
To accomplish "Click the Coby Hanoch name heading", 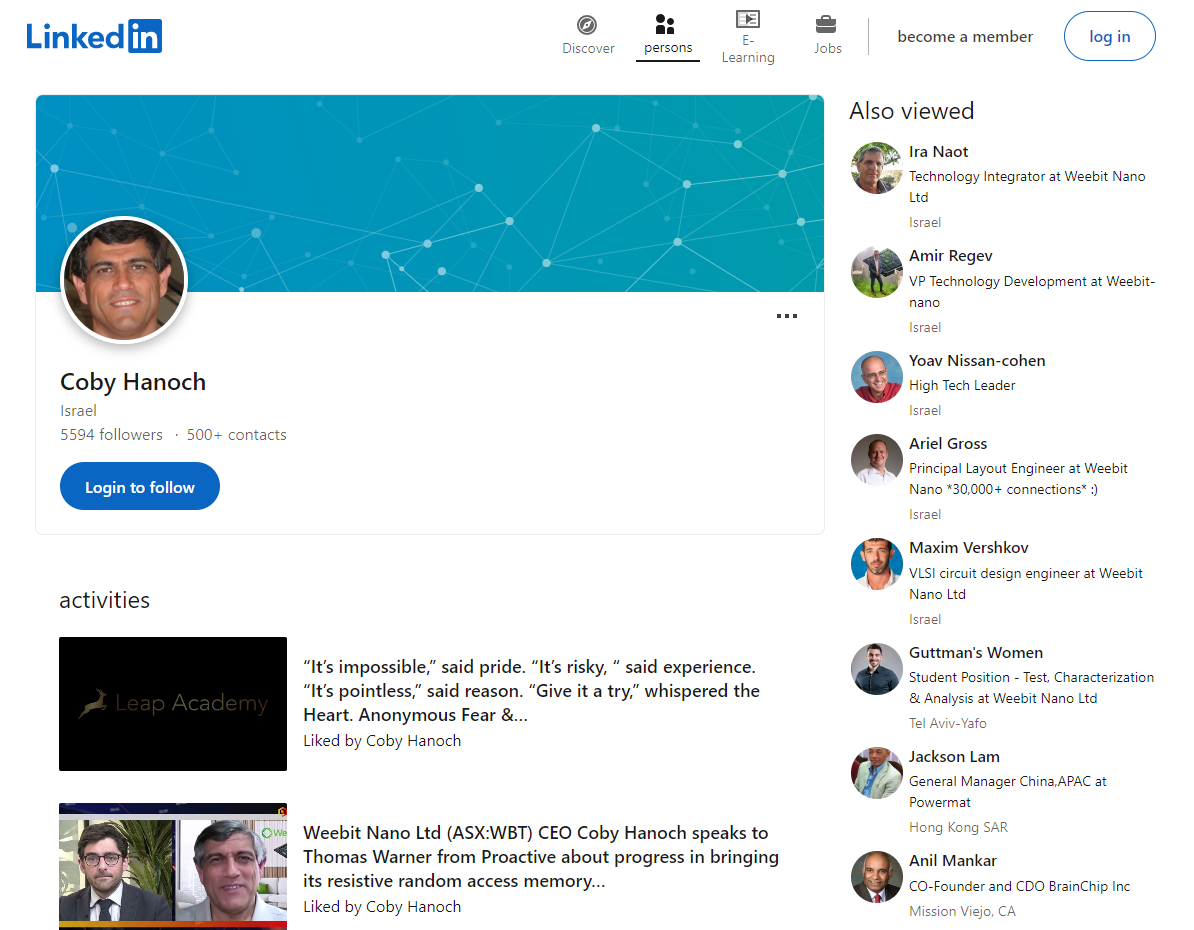I will [x=132, y=382].
